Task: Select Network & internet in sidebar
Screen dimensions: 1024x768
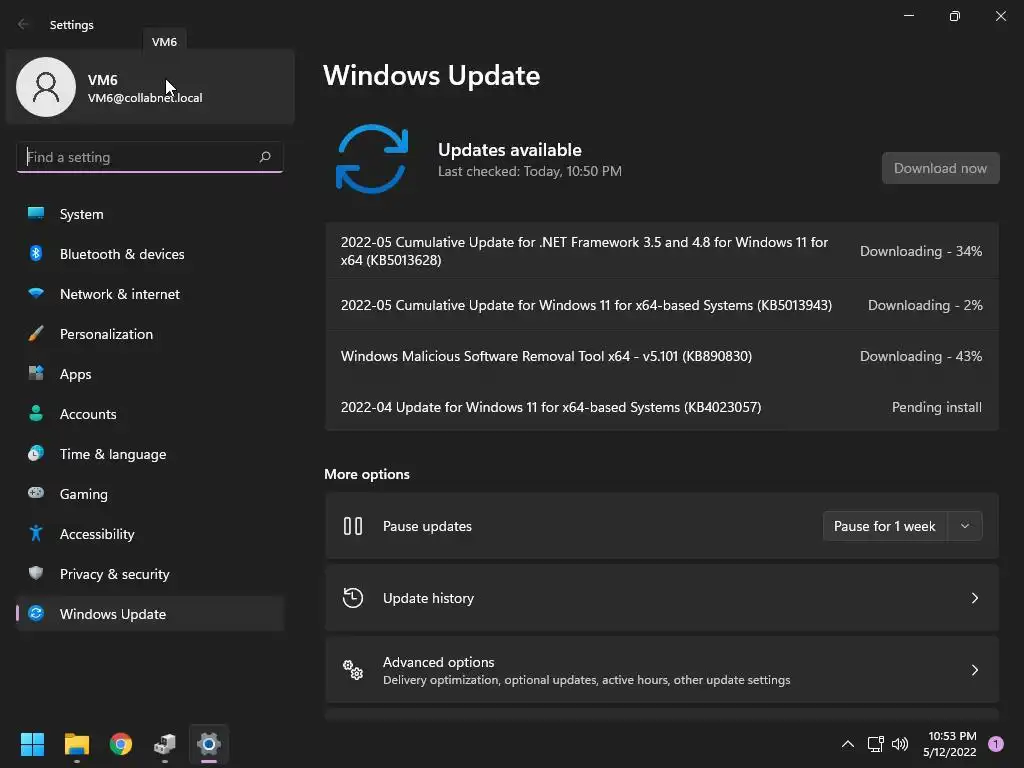Action: pos(150,294)
